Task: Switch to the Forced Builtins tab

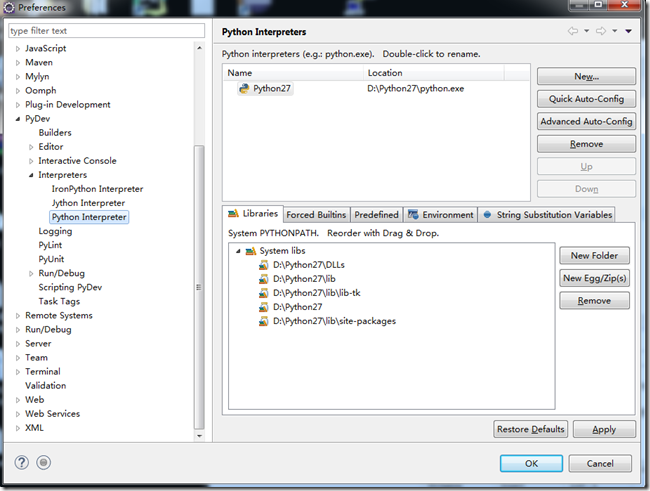Action: 316,215
